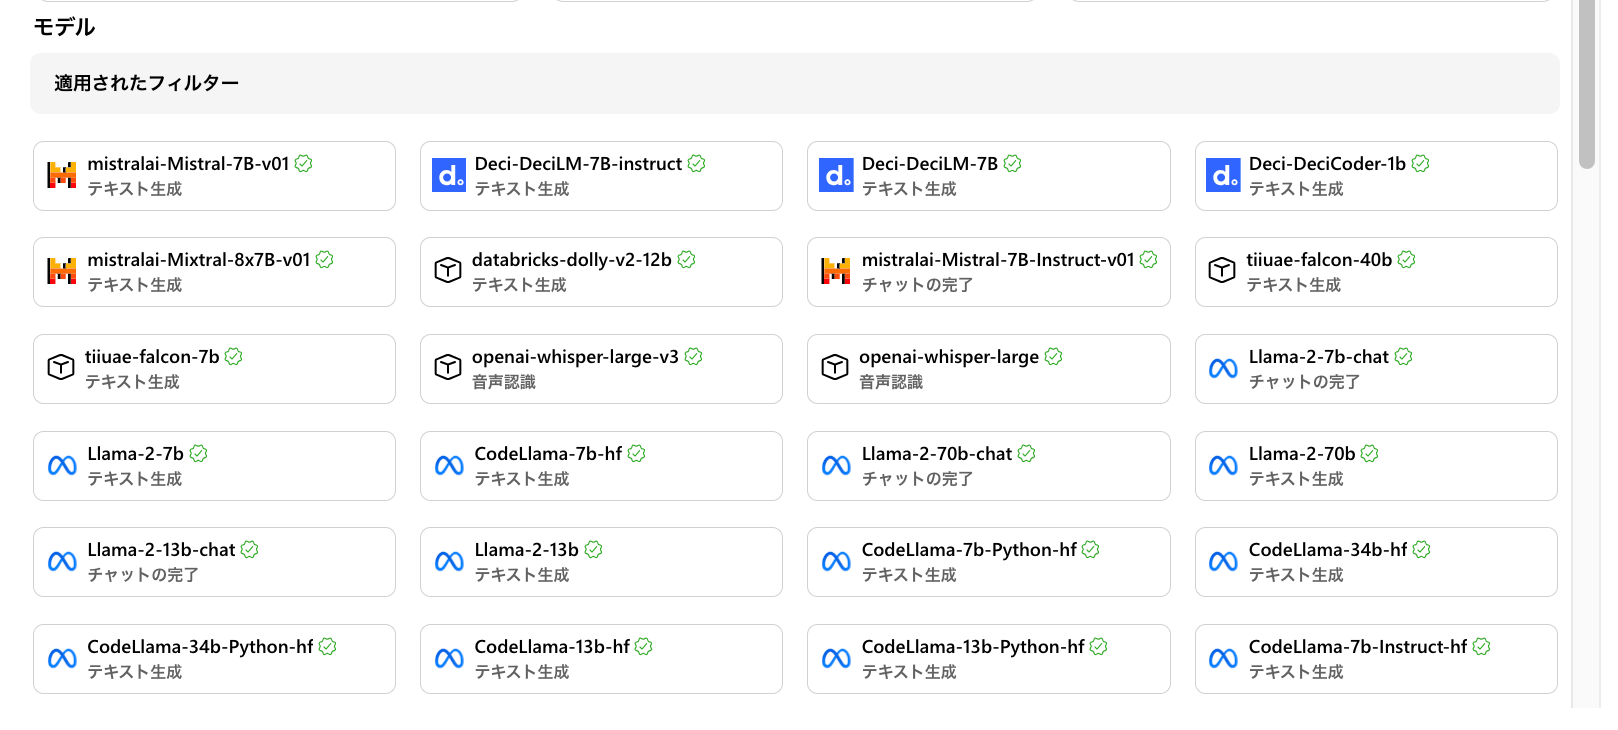The height and width of the screenshot is (730, 1618).
Task: Click the cube icon on openai-whisper-large-v3
Action: coord(448,367)
